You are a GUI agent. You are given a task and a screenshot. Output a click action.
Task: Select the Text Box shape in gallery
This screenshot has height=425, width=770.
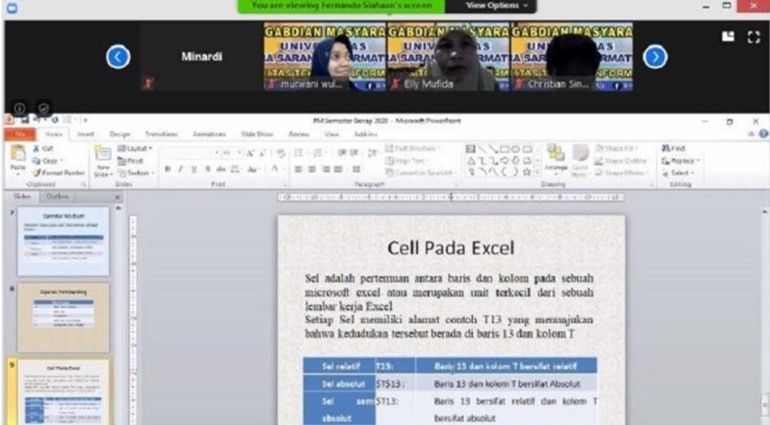[470, 149]
